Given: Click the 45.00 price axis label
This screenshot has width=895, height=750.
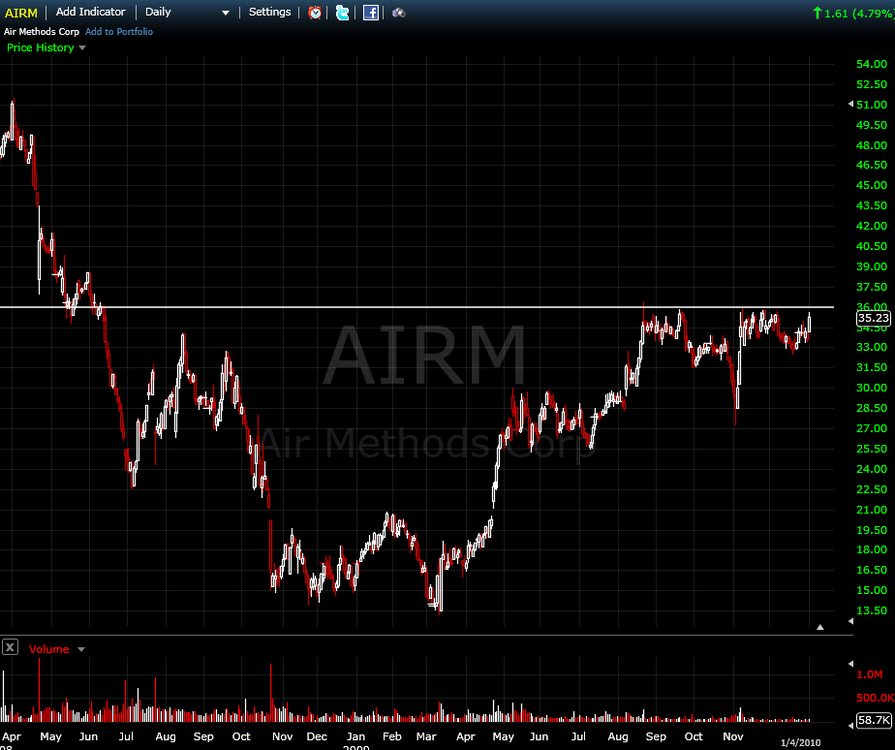Looking at the screenshot, I should click(872, 185).
